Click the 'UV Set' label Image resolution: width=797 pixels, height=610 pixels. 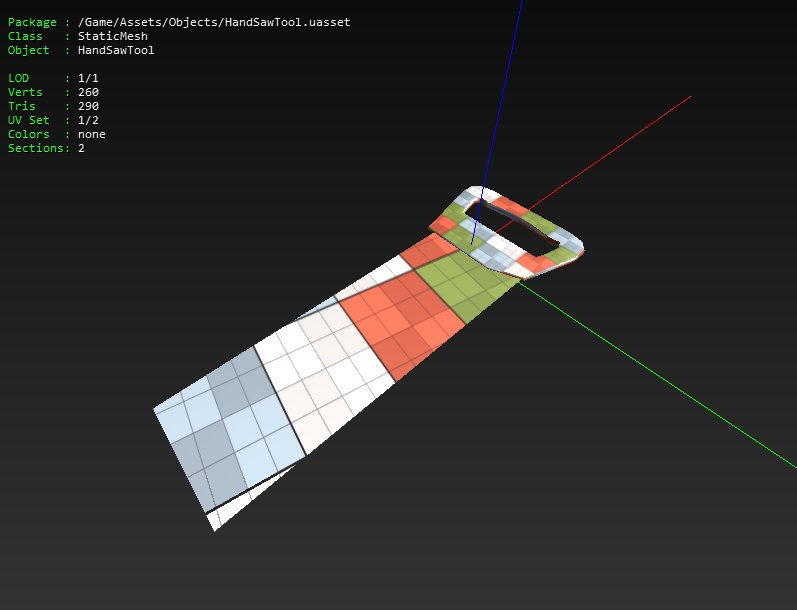pos(28,120)
